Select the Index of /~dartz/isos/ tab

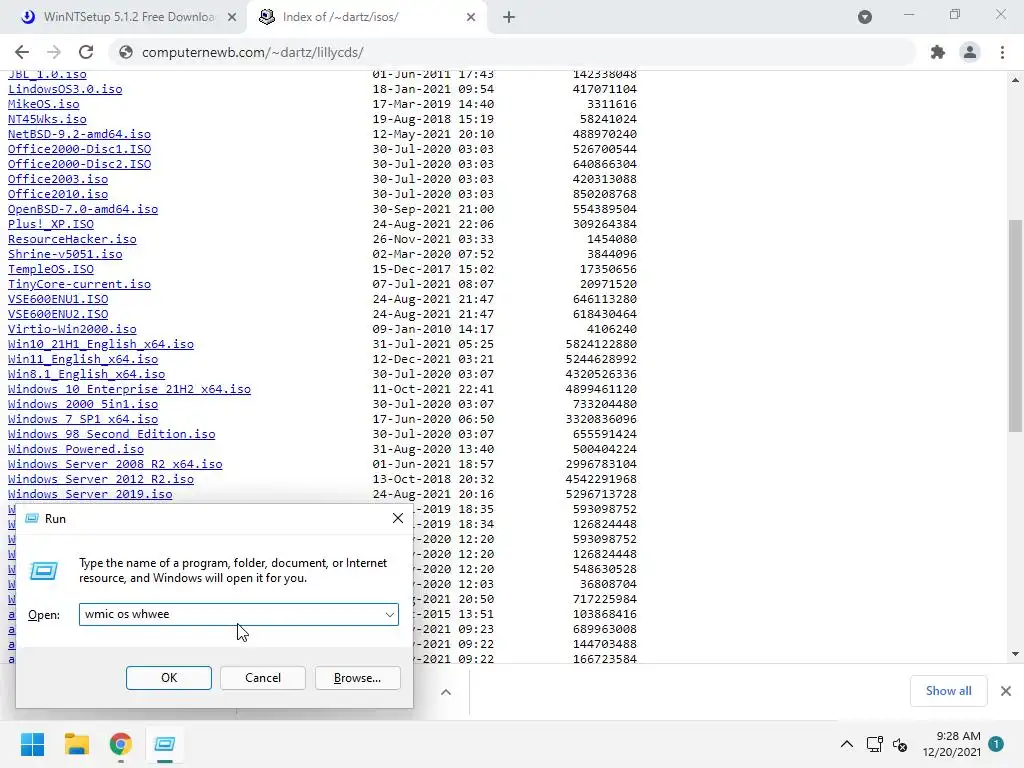click(x=366, y=17)
